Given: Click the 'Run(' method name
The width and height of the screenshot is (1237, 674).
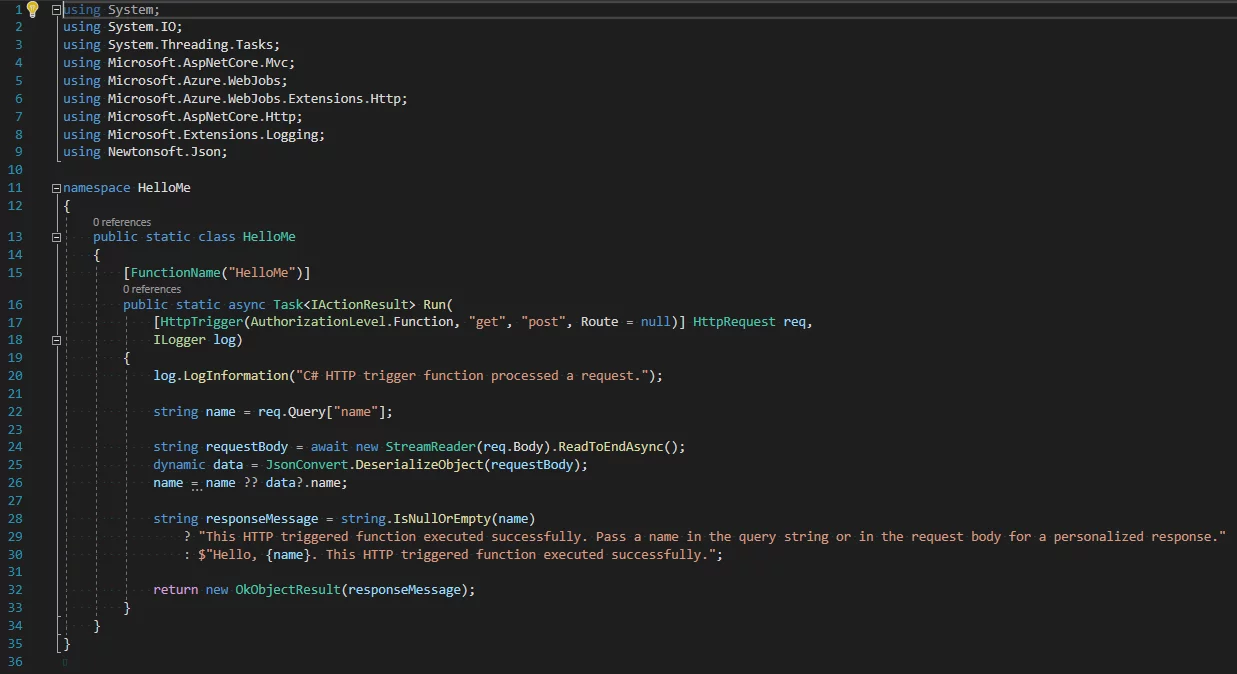Looking at the screenshot, I should pyautogui.click(x=438, y=305).
